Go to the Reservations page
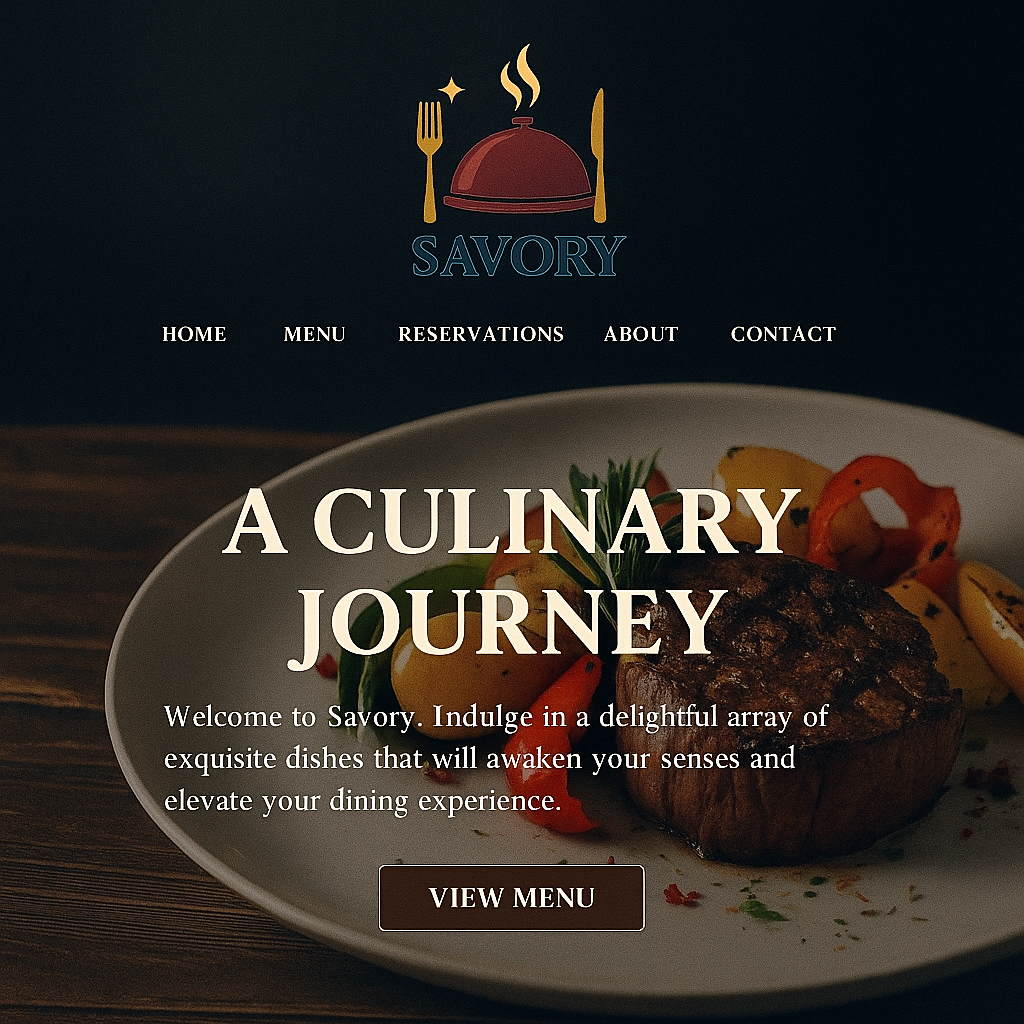1024x1024 pixels. pyautogui.click(x=481, y=334)
